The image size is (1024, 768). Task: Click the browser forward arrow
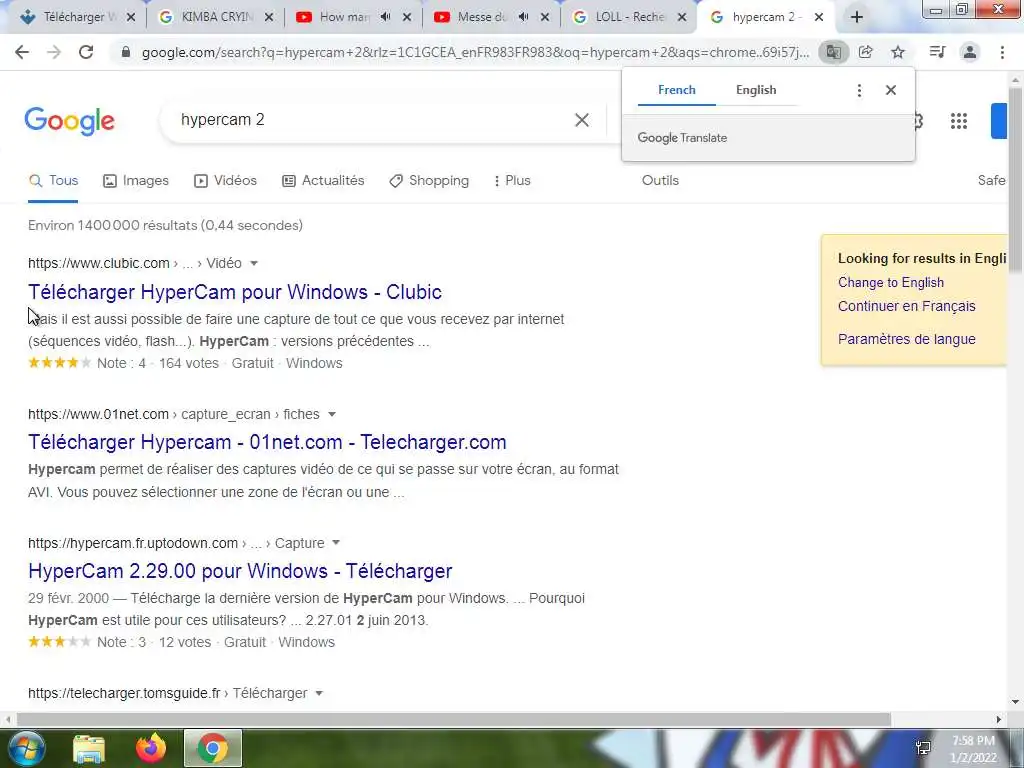pyautogui.click(x=54, y=52)
